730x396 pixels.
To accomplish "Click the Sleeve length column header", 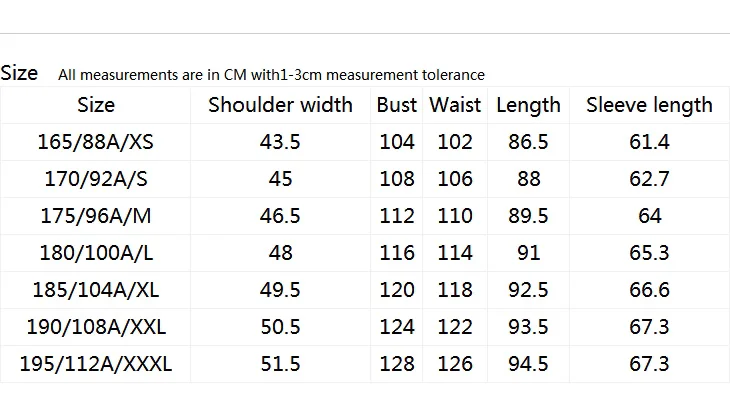I will pyautogui.click(x=649, y=106).
